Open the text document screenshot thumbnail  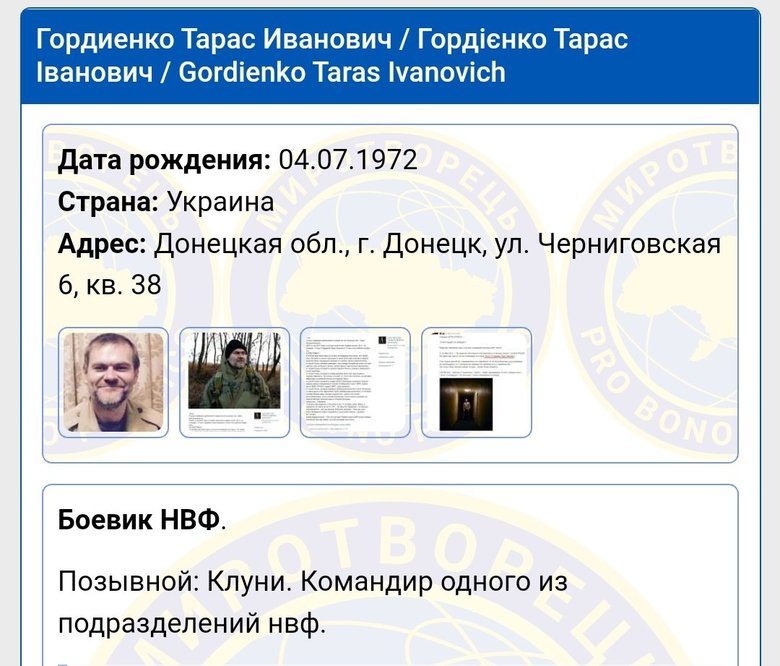(355, 383)
